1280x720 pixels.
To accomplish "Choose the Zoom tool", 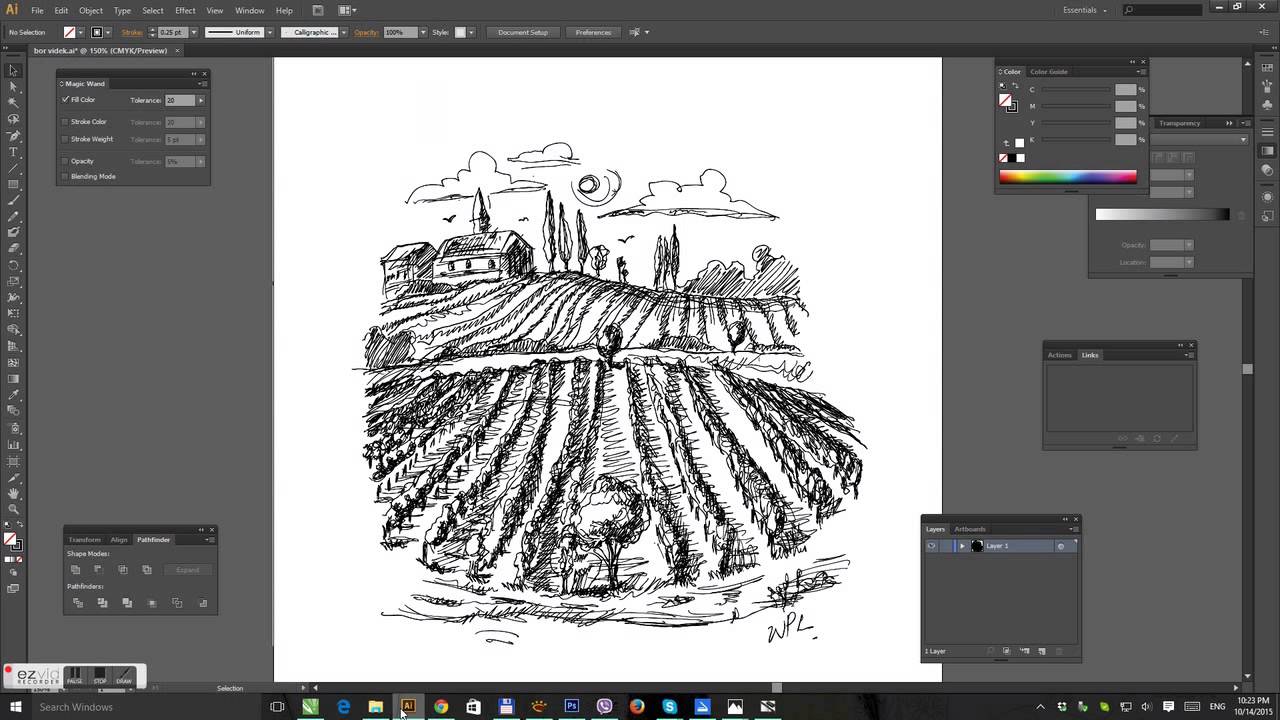I will pyautogui.click(x=13, y=509).
